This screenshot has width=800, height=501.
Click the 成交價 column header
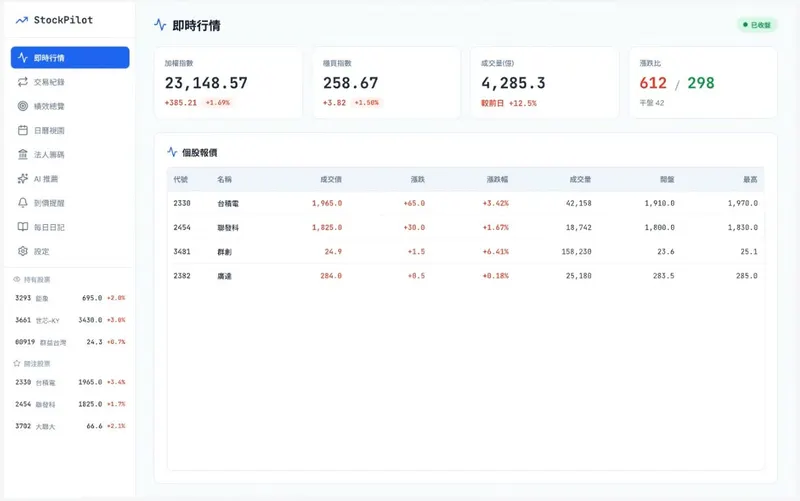tap(331, 179)
